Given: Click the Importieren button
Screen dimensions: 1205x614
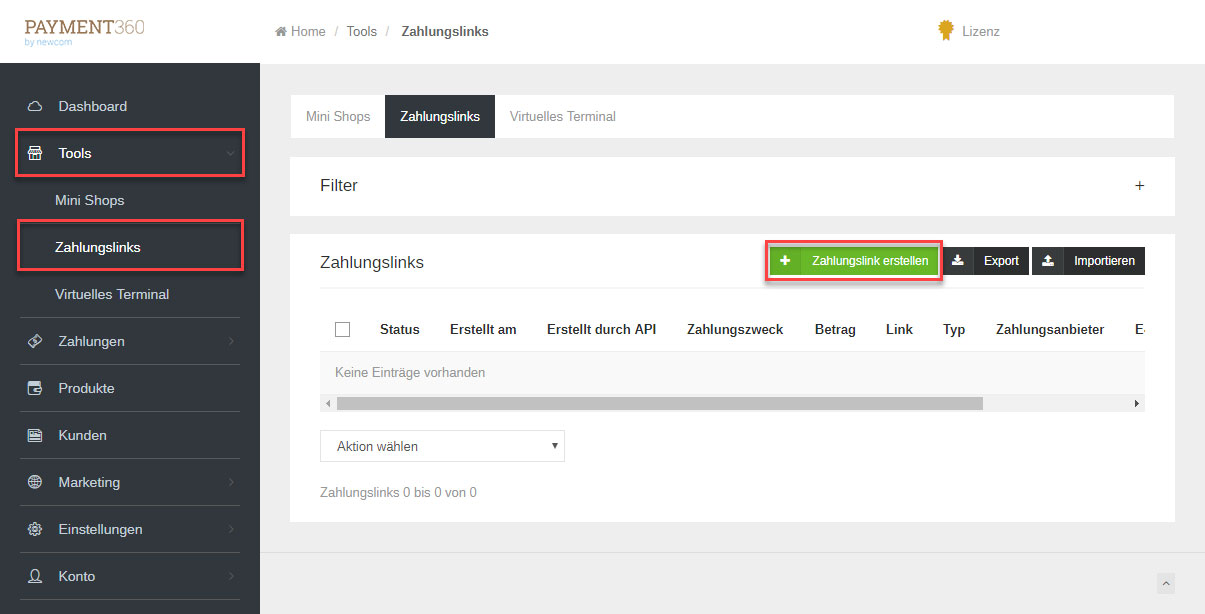Looking at the screenshot, I should [x=1089, y=261].
